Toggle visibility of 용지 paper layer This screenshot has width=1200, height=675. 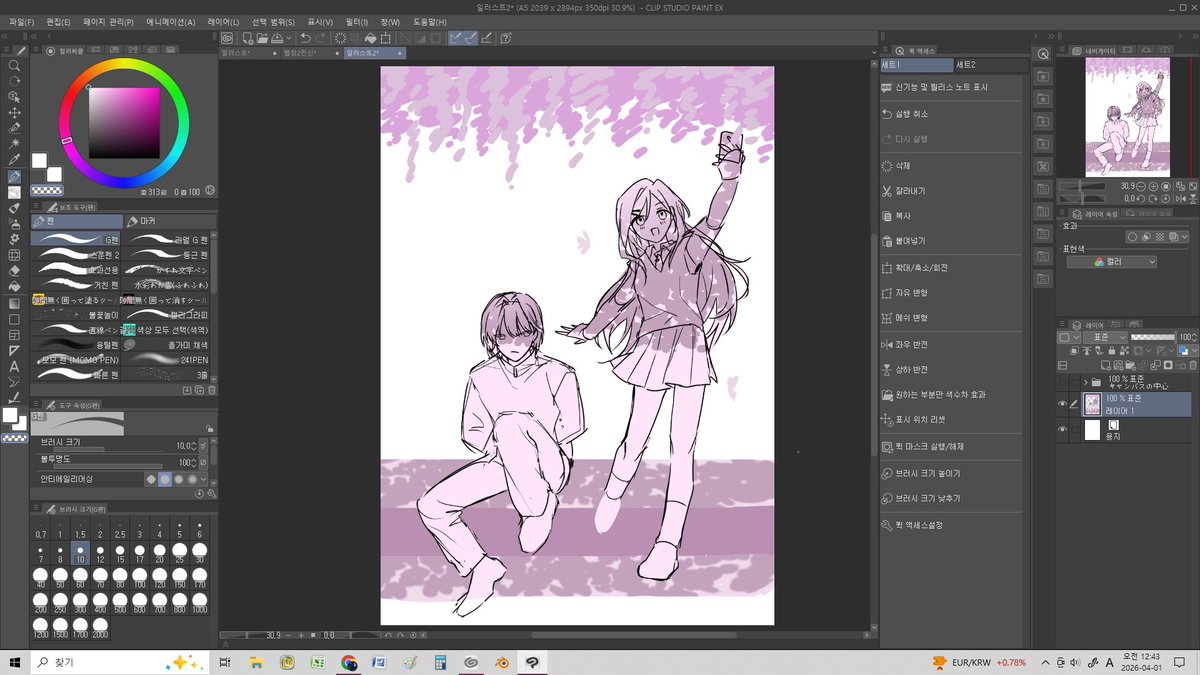[1063, 430]
